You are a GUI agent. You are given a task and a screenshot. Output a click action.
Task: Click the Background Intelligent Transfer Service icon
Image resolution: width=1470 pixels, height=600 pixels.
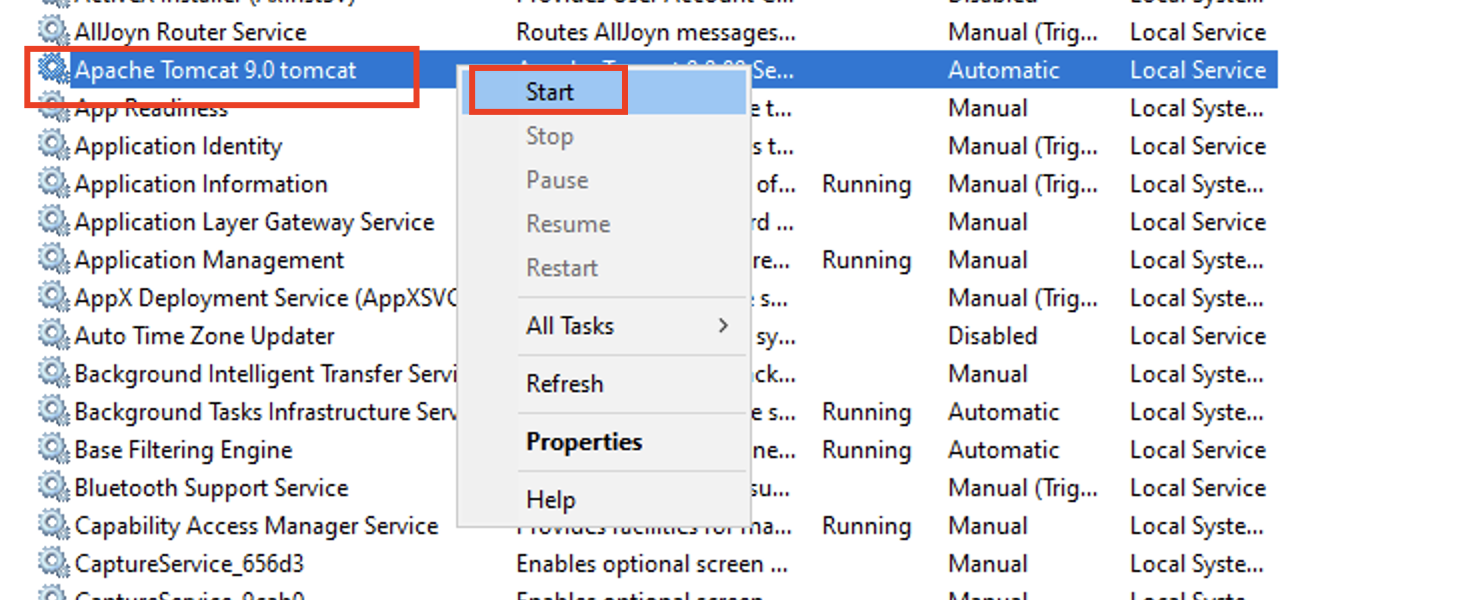click(x=53, y=374)
